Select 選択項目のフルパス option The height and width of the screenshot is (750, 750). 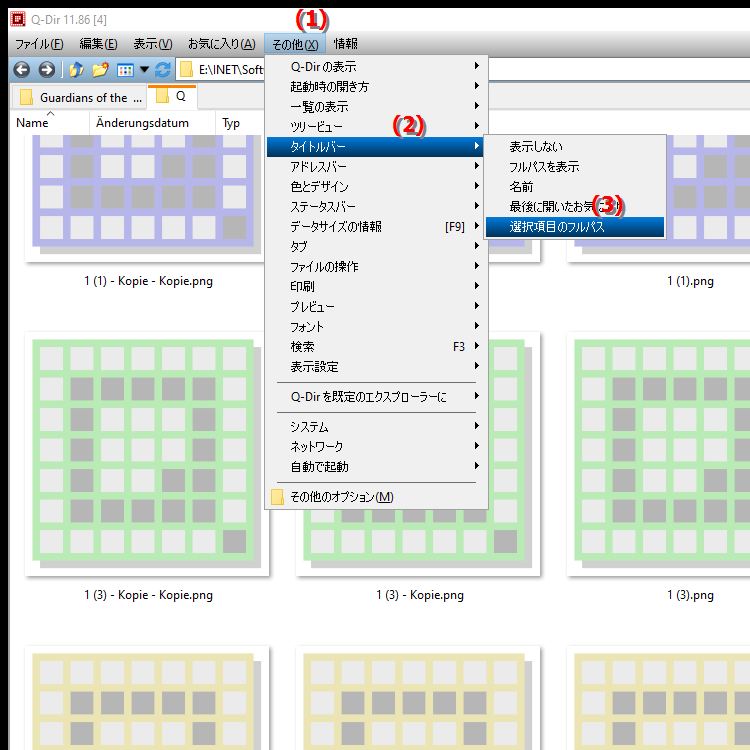click(575, 227)
